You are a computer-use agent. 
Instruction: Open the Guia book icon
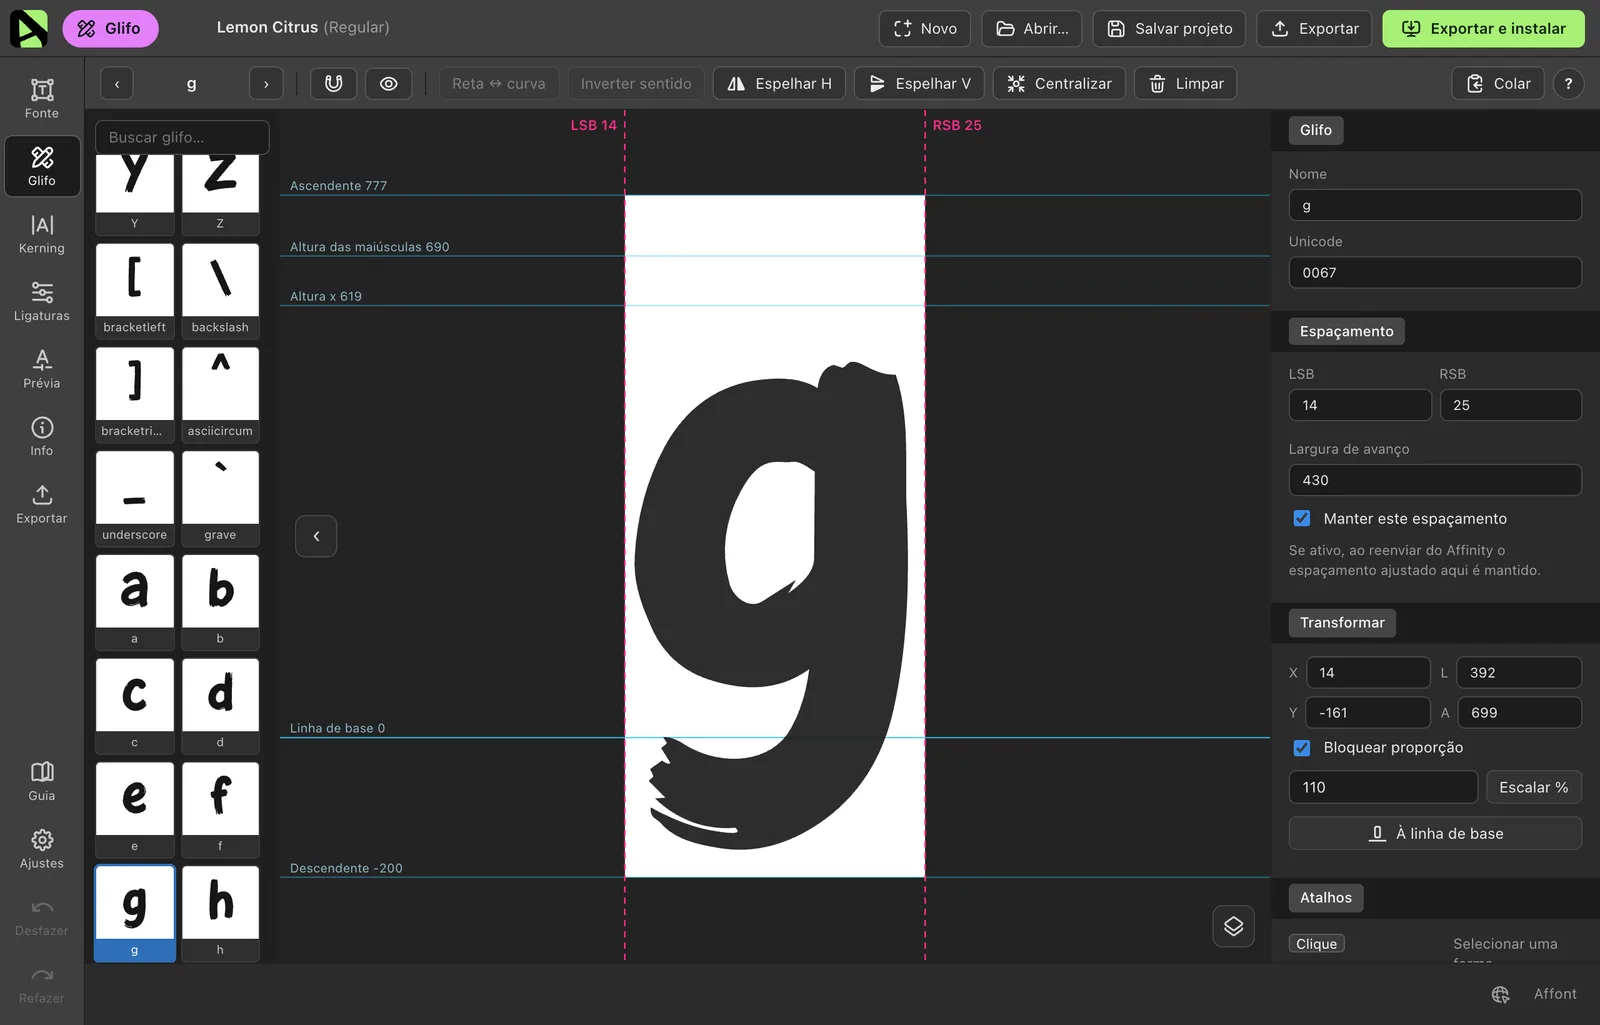[x=42, y=781]
